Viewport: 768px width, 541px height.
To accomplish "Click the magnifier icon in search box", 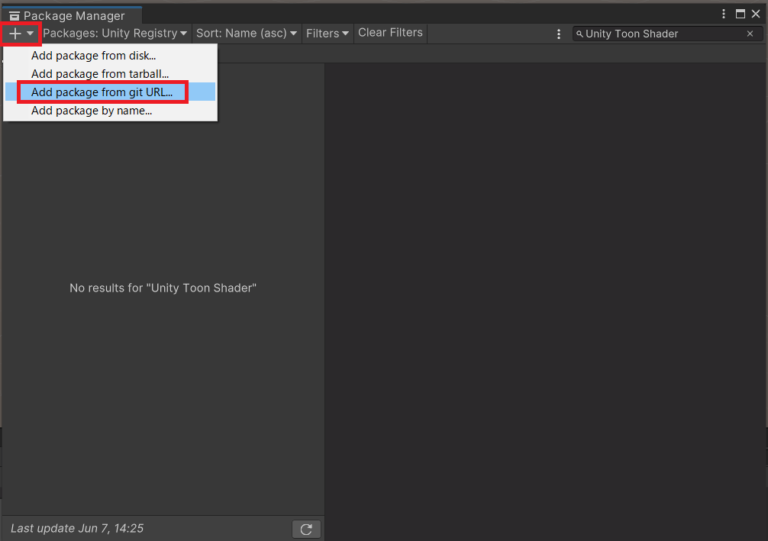I will 580,34.
